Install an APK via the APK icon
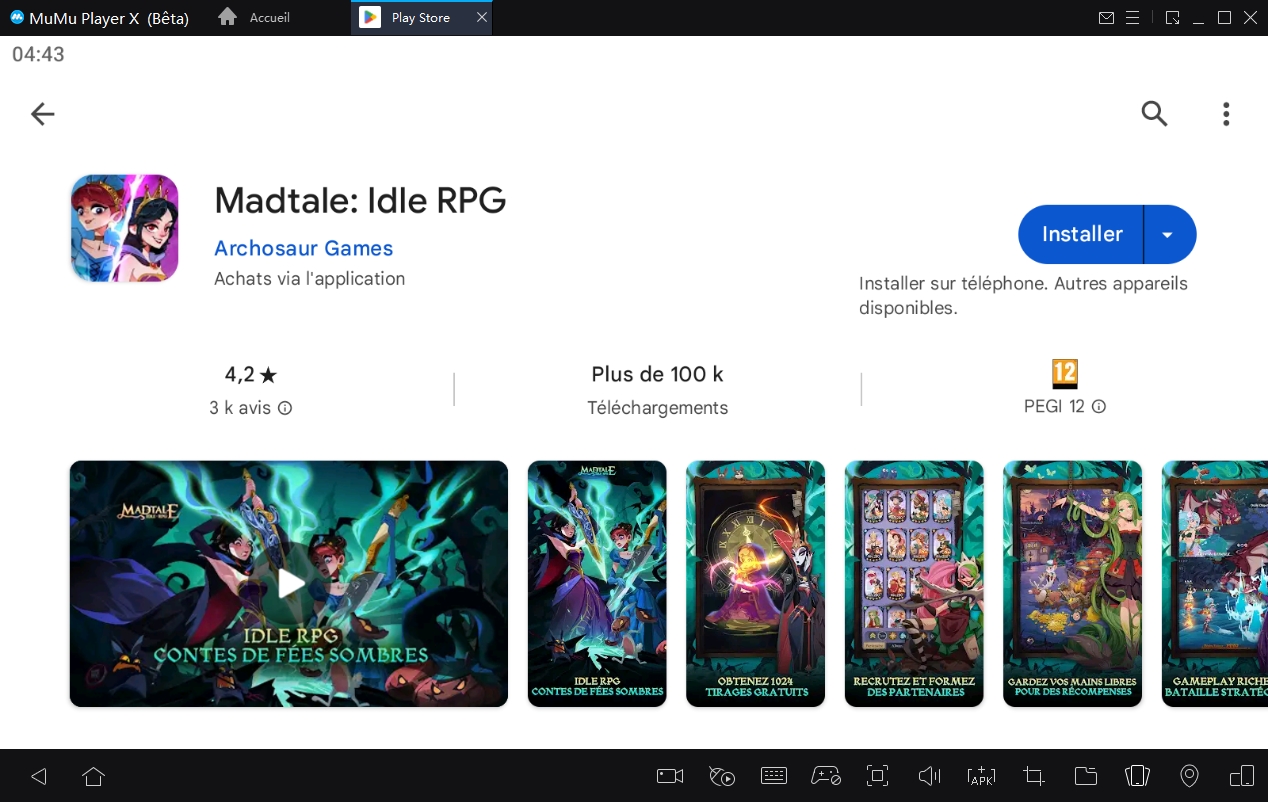Screen dimensions: 1268x802 pos(981,776)
